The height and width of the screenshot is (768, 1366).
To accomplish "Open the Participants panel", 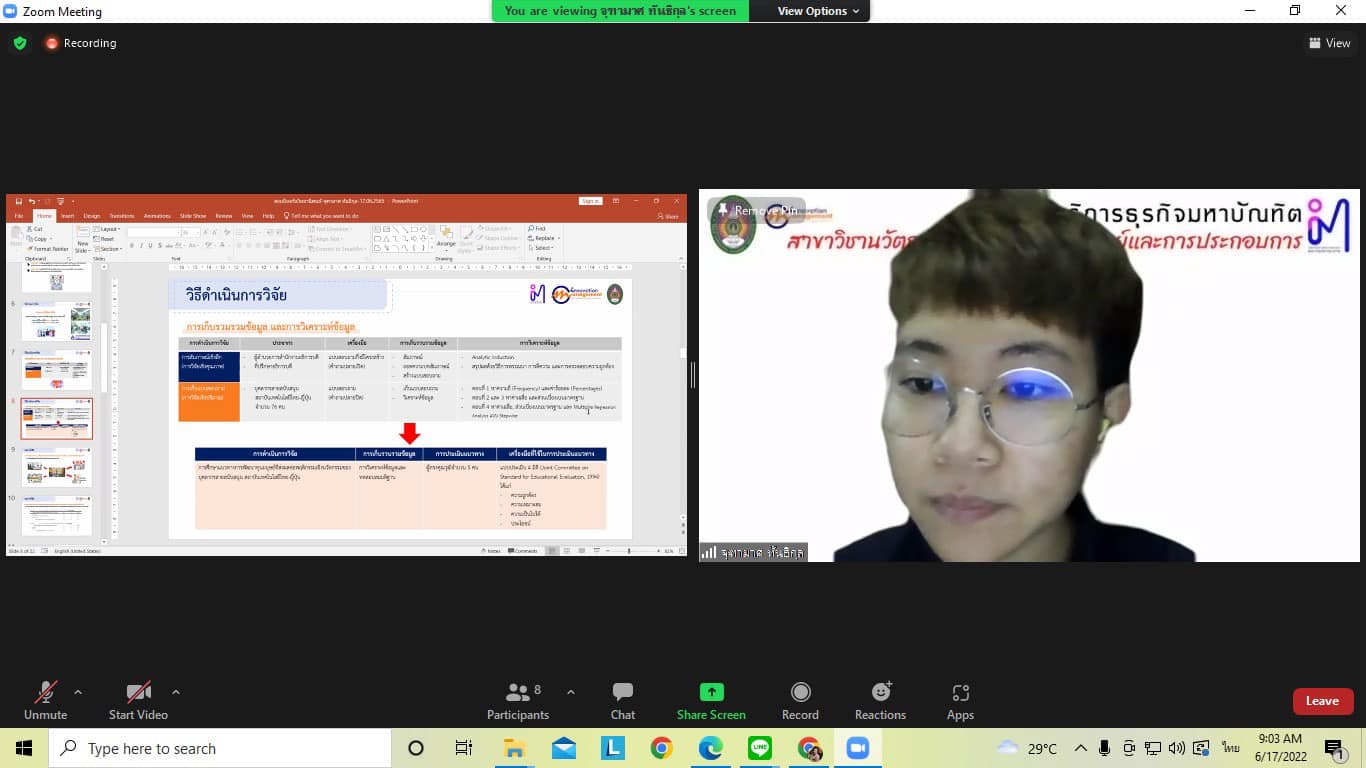I will tap(518, 700).
